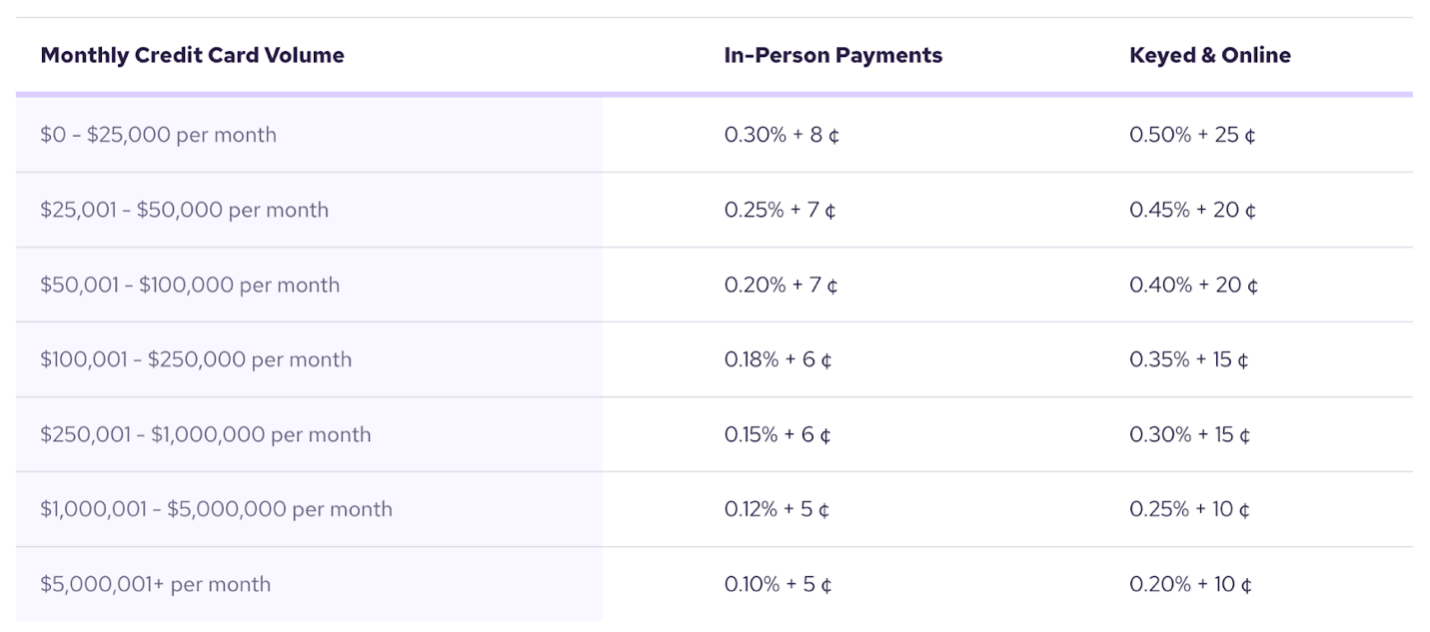Select the $100,001 - $250,000 per month row

pyautogui.click(x=714, y=359)
